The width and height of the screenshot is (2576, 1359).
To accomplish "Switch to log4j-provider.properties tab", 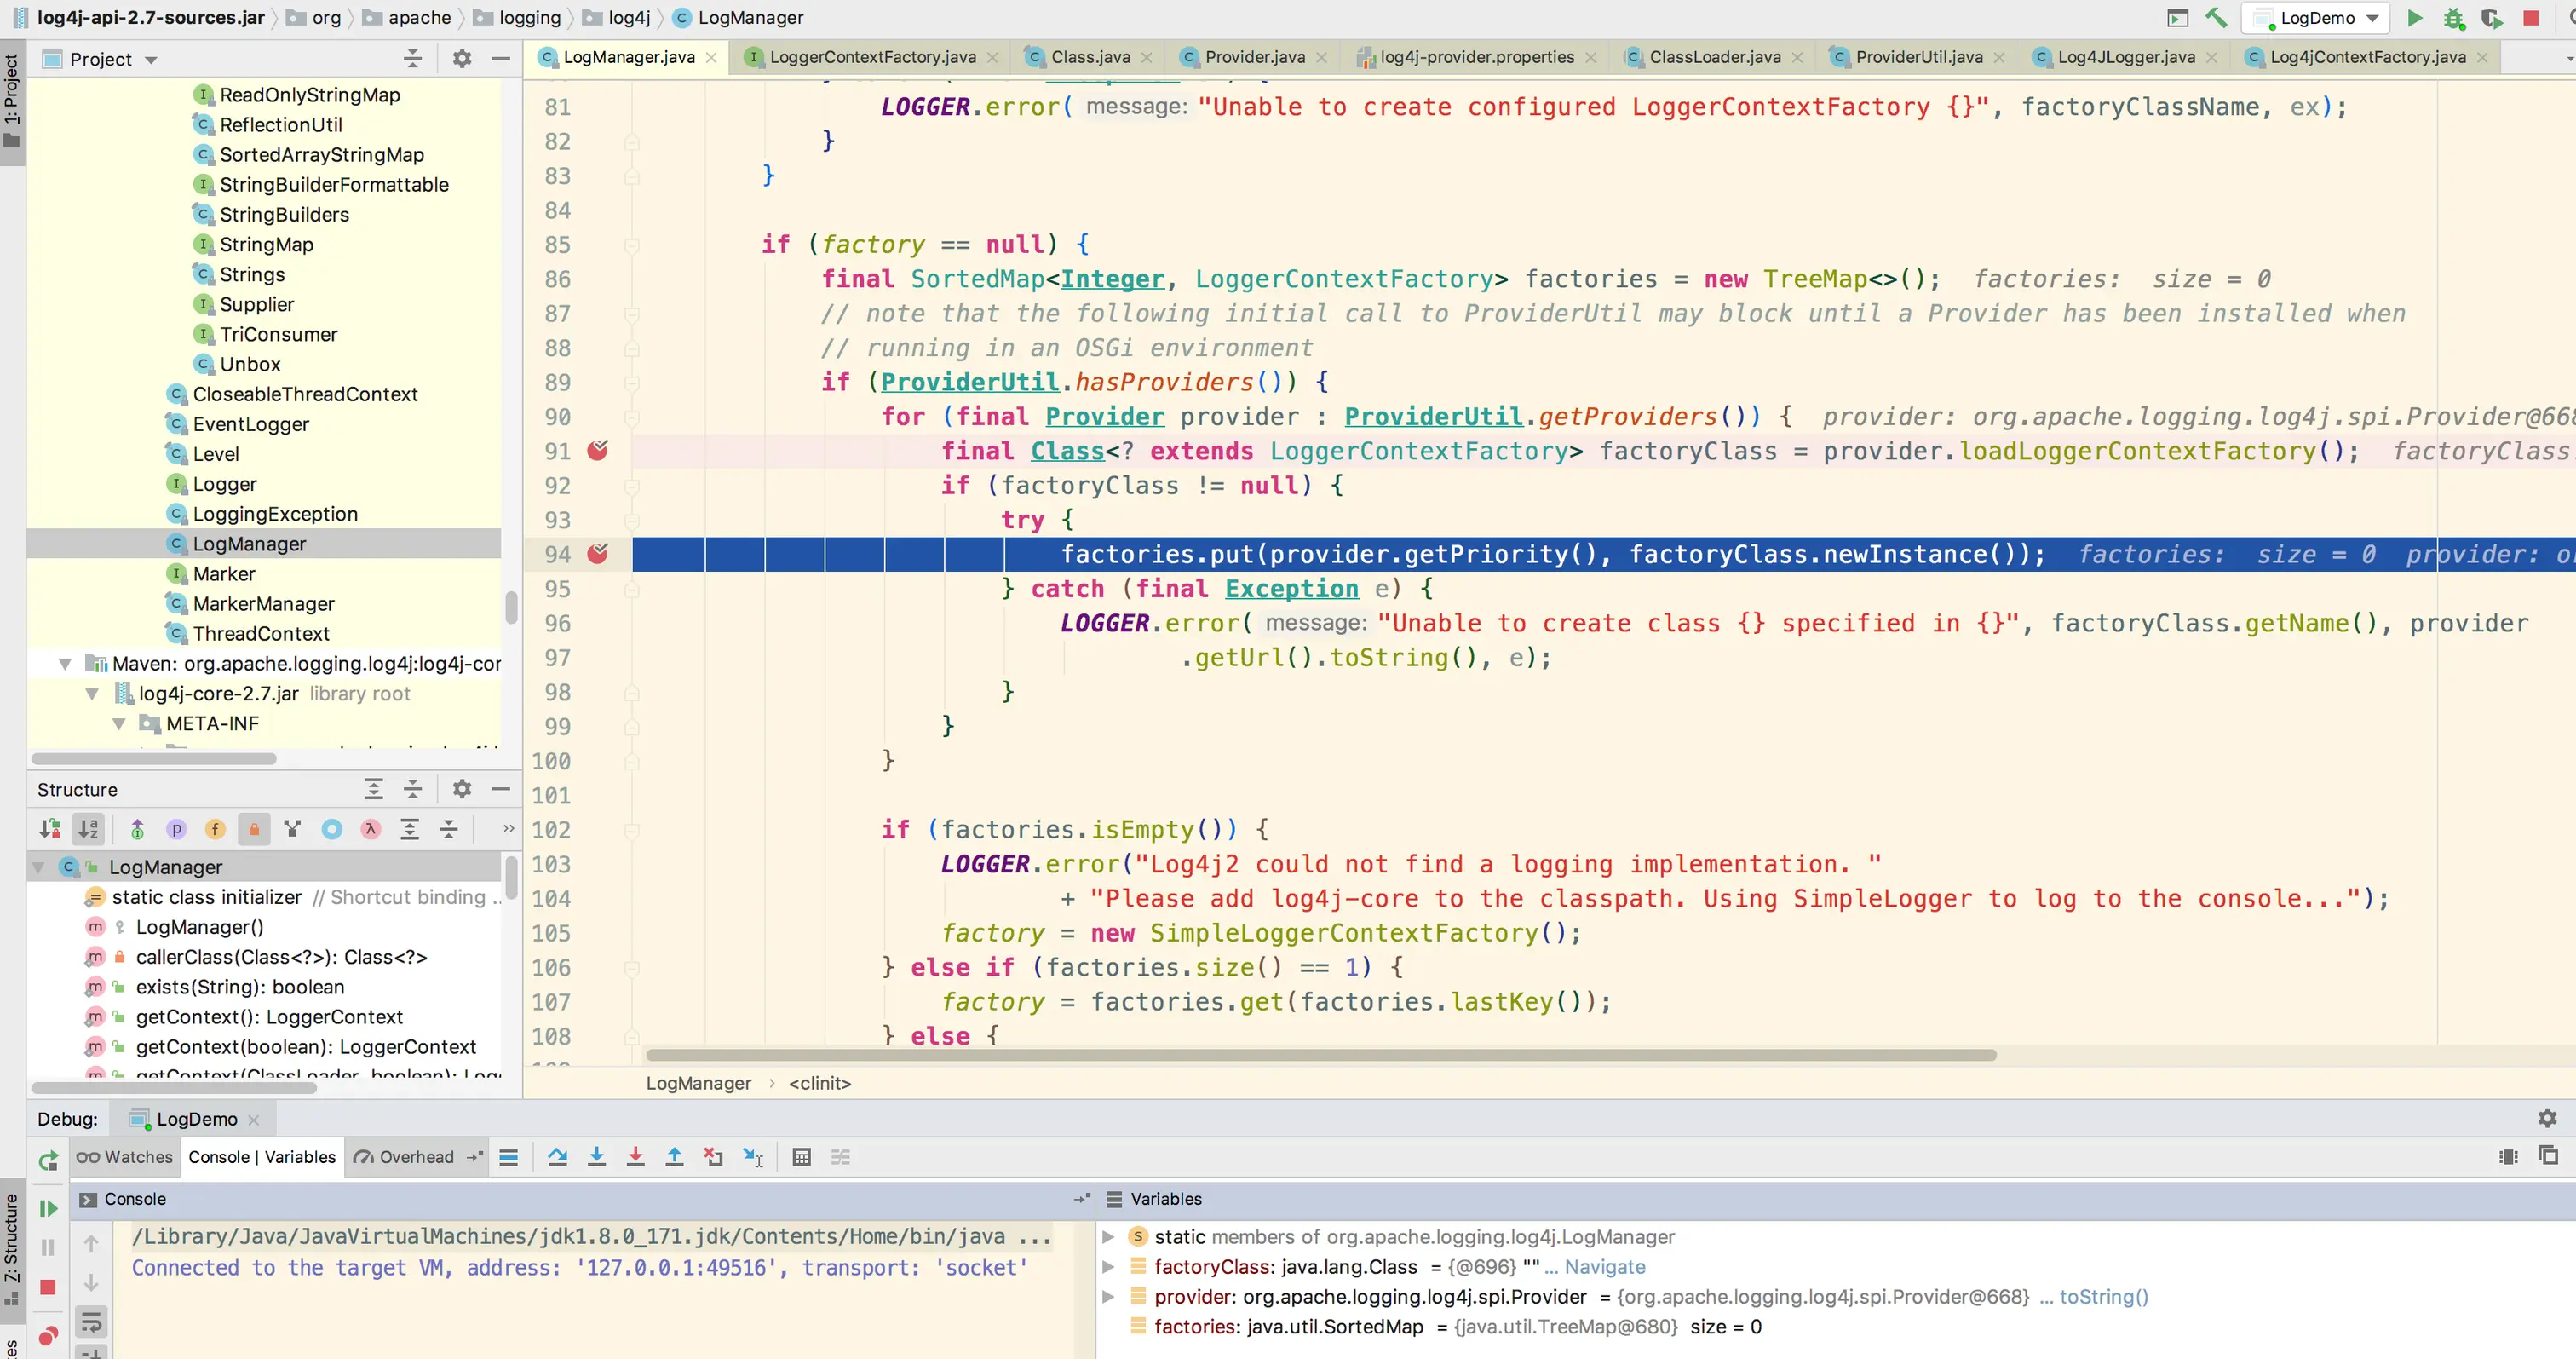I will pos(1476,57).
